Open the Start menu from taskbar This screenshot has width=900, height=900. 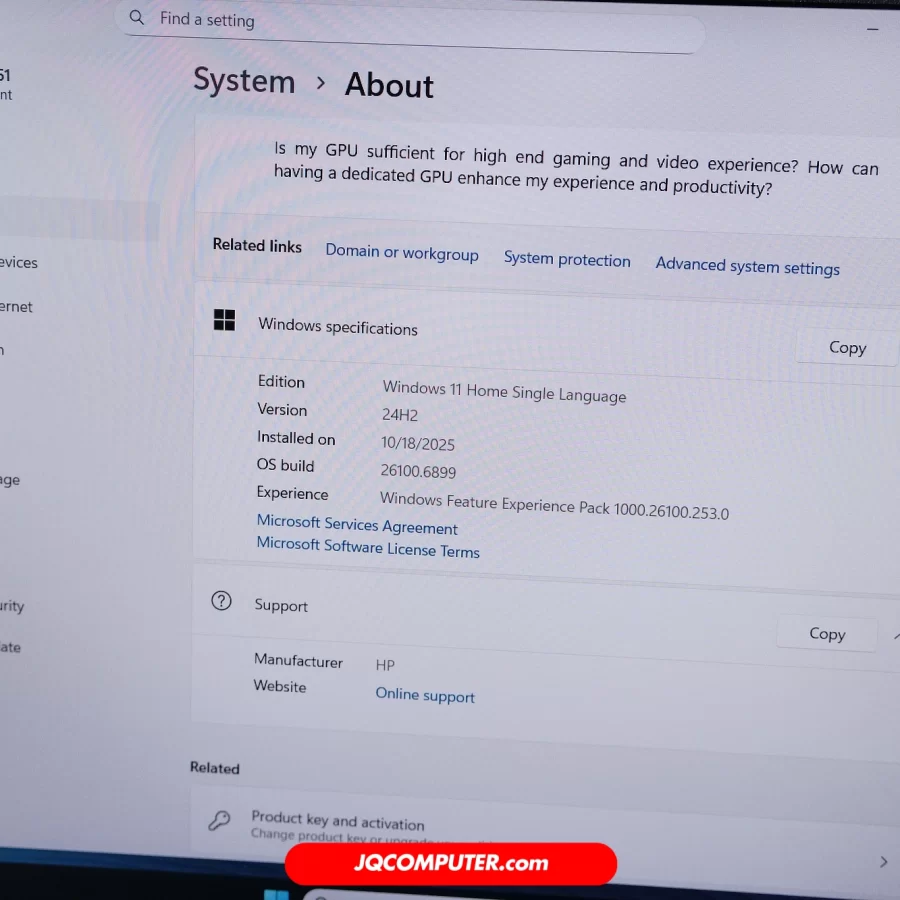(277, 893)
